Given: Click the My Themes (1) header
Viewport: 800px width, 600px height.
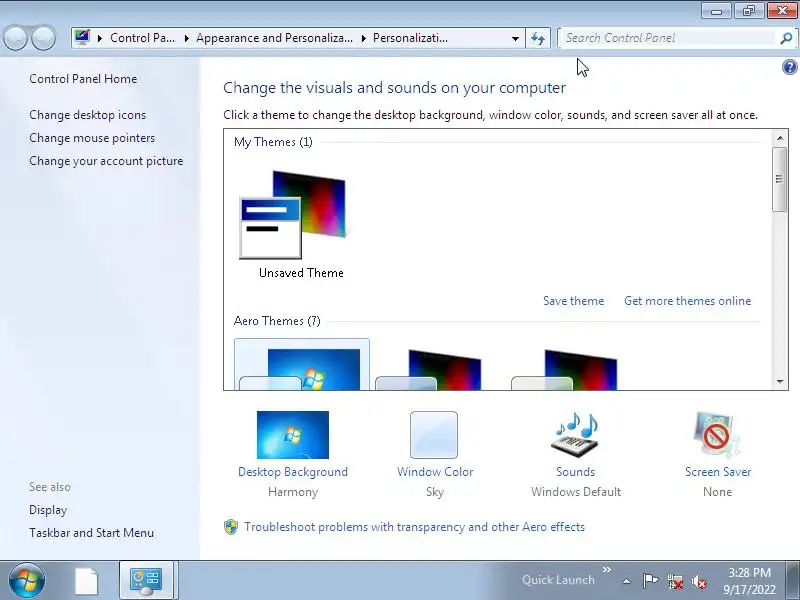Looking at the screenshot, I should pyautogui.click(x=273, y=142).
